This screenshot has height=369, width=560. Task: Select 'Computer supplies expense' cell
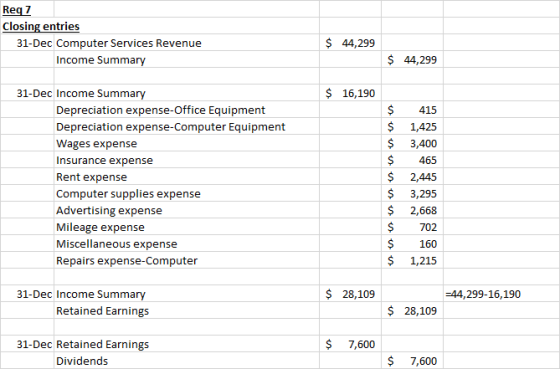click(187, 194)
